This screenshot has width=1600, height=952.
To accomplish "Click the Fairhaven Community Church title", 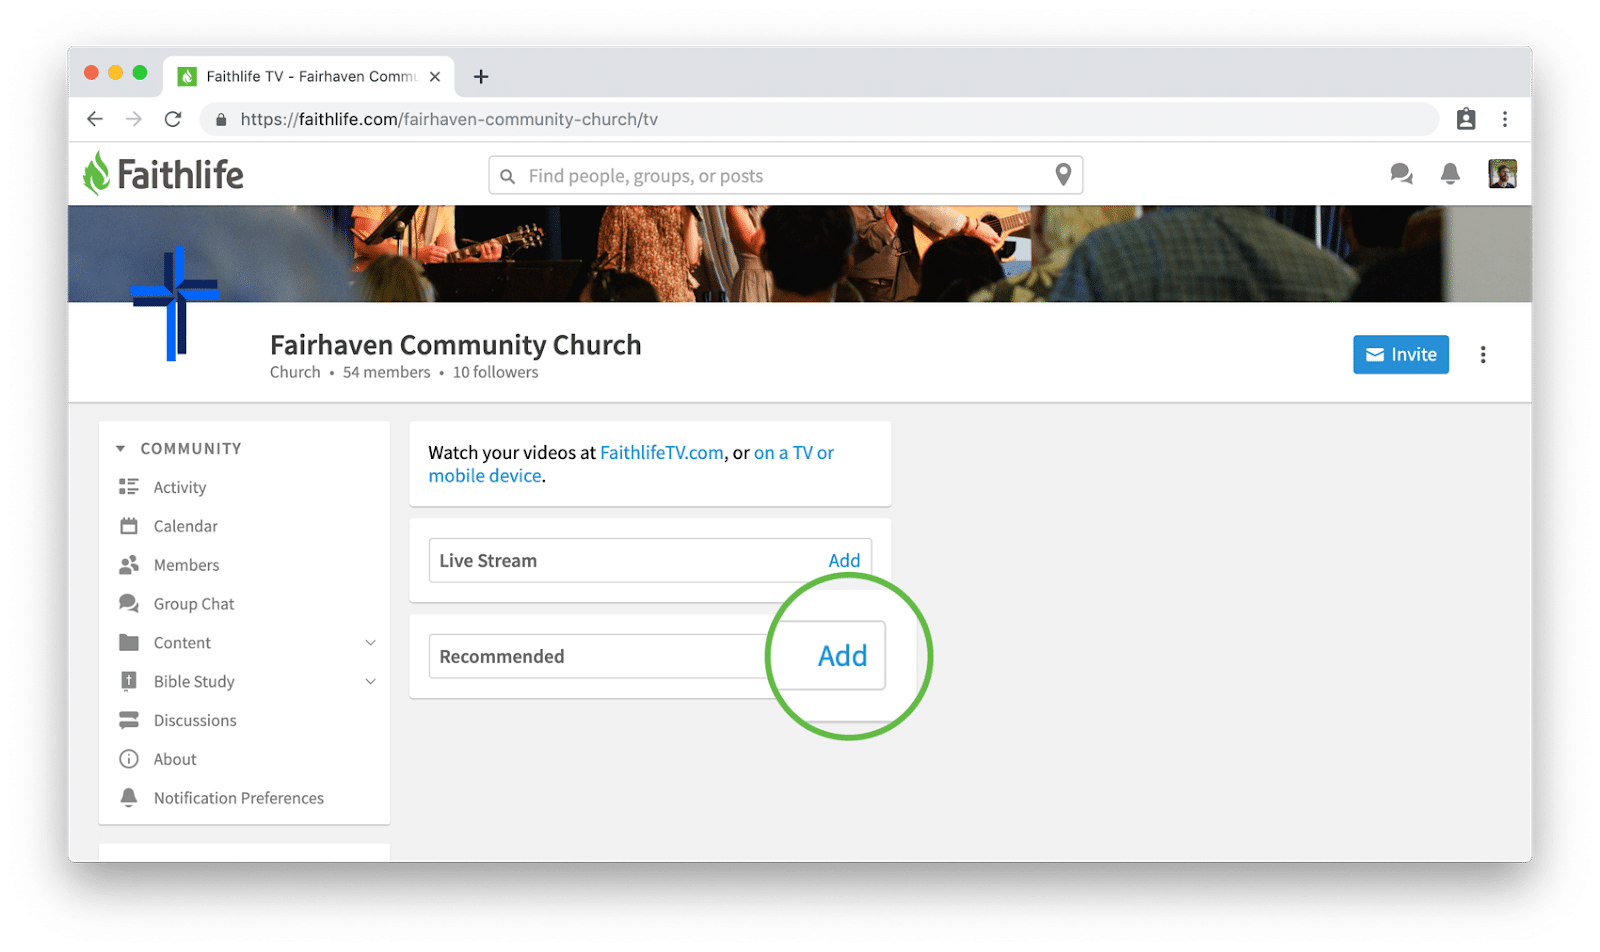I will [455, 345].
